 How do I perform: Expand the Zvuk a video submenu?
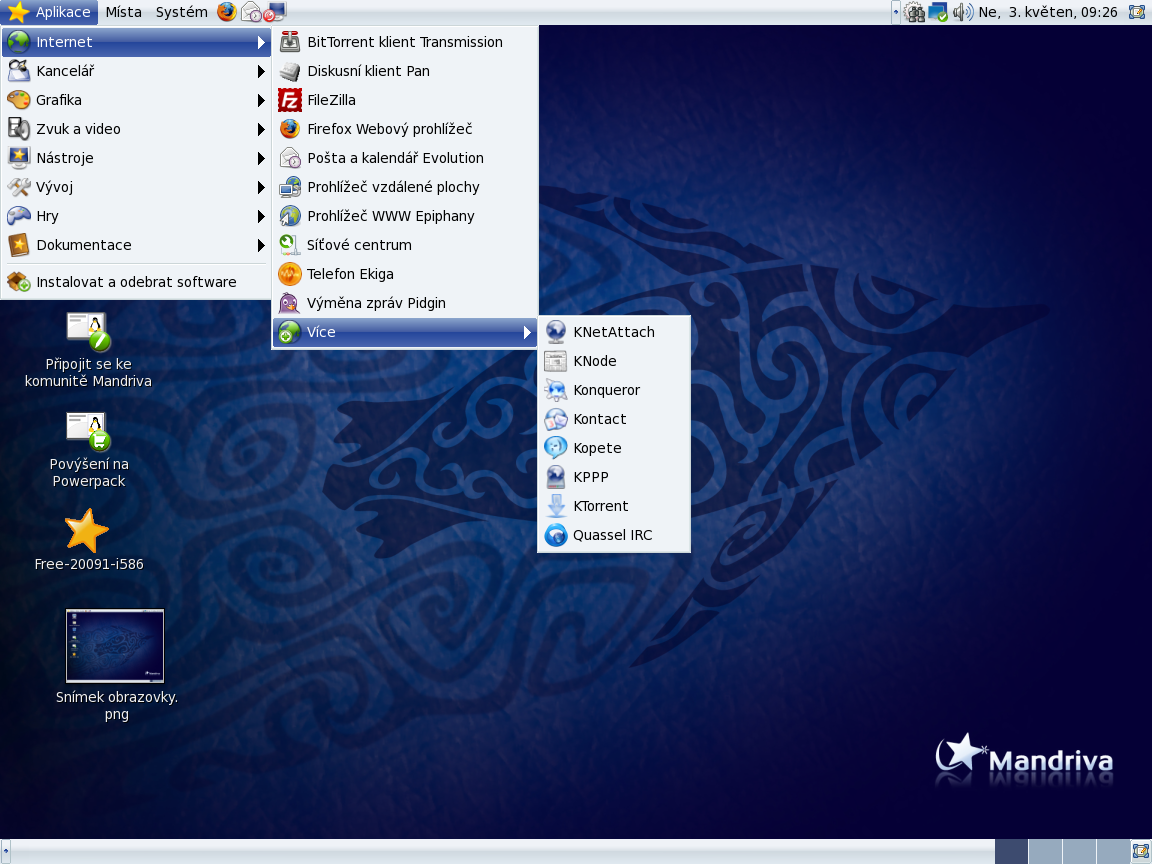pos(137,129)
